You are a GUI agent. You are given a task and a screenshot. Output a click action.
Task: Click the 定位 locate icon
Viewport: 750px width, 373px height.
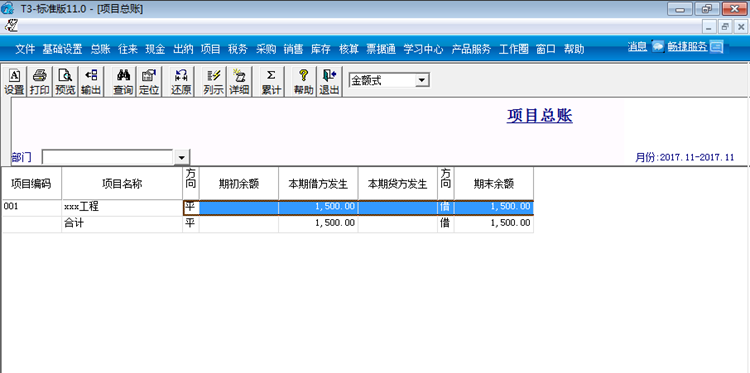pyautogui.click(x=149, y=81)
